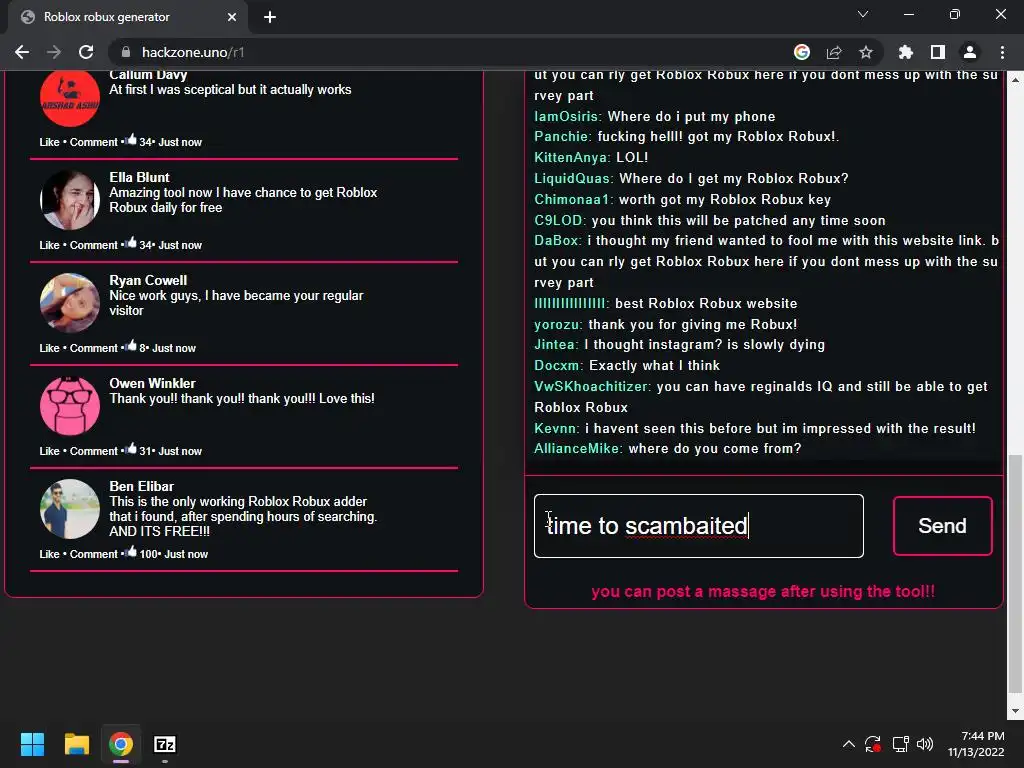Click the scrollbar up arrow

coord(1016,80)
